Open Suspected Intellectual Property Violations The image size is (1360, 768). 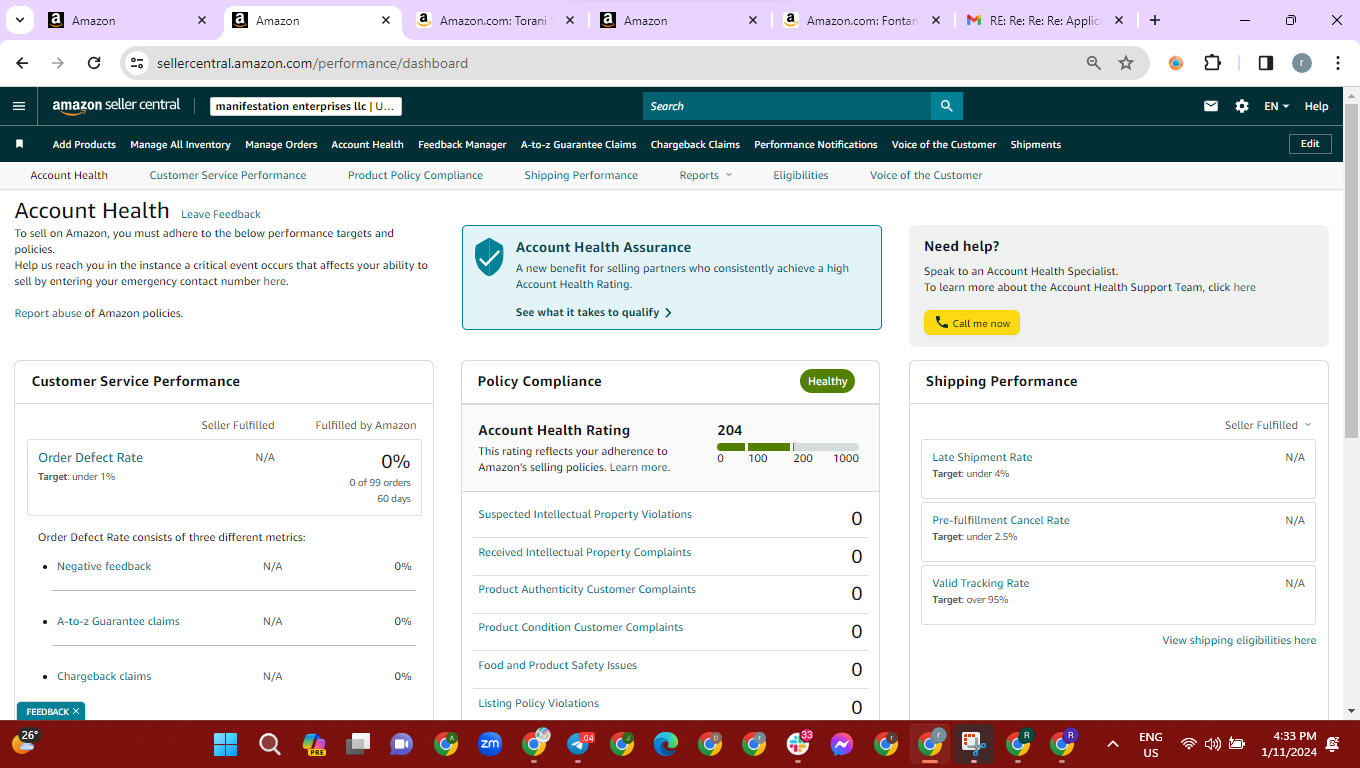coord(585,514)
